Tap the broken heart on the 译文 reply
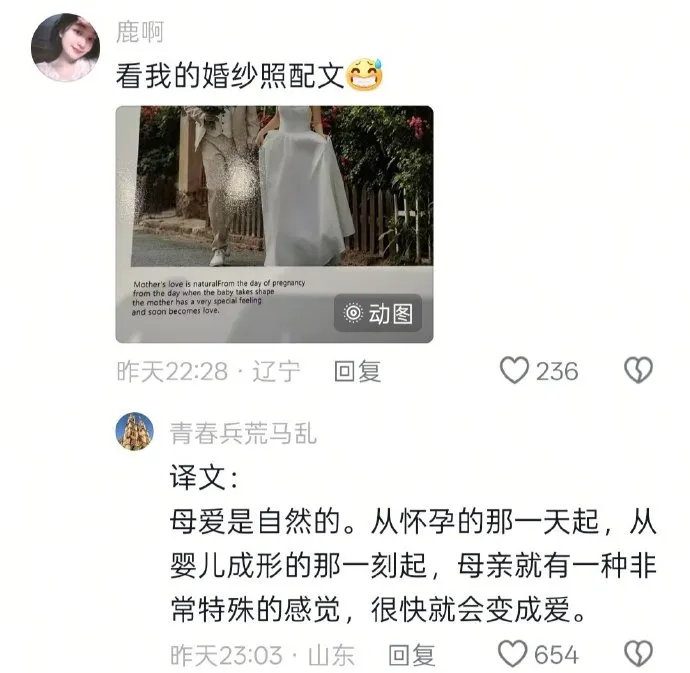The height and width of the screenshot is (673, 690). [639, 654]
